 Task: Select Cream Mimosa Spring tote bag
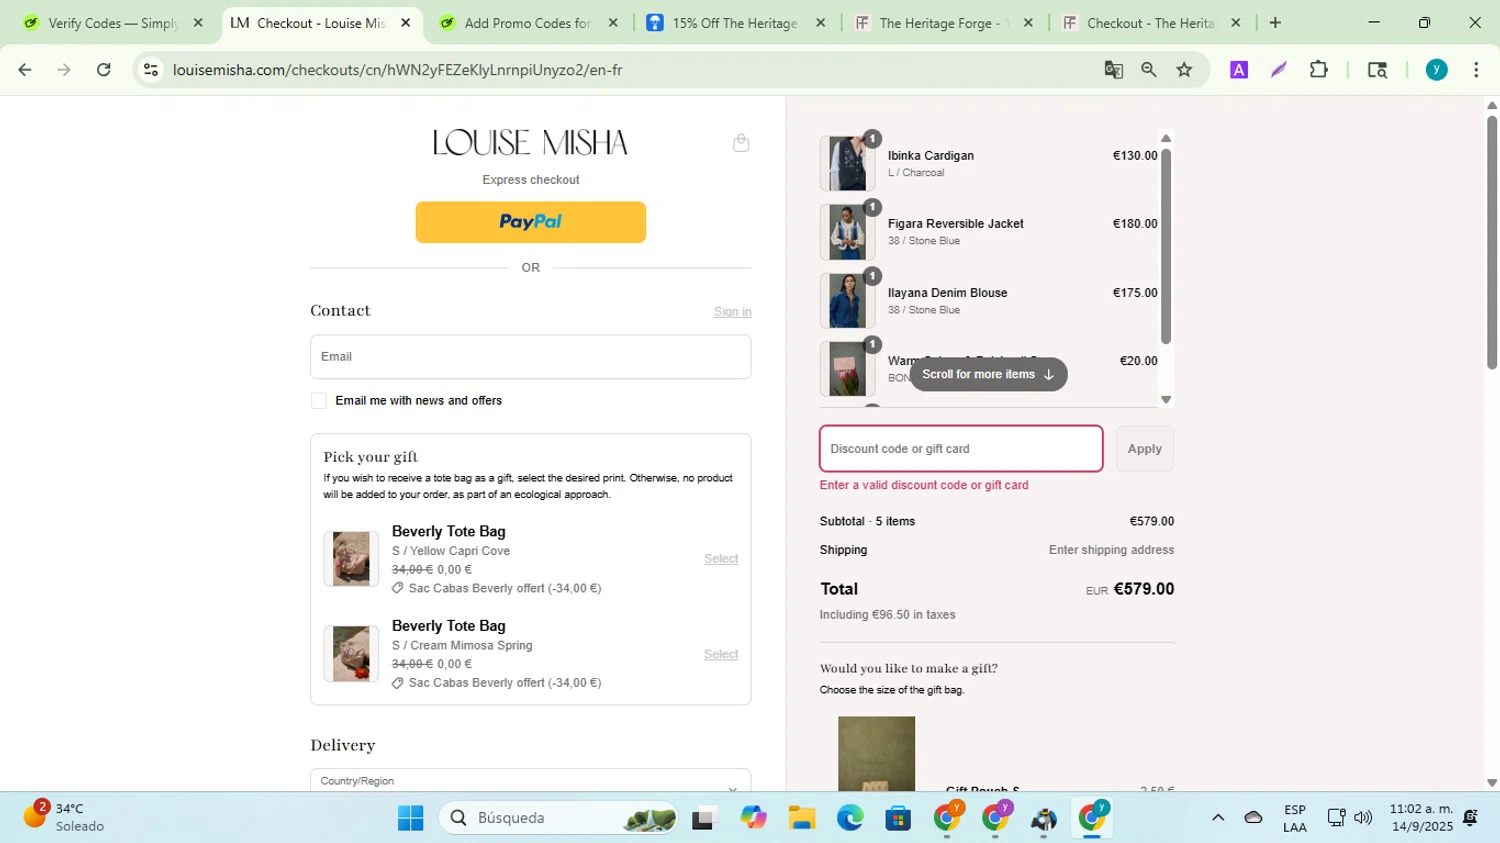coord(720,654)
